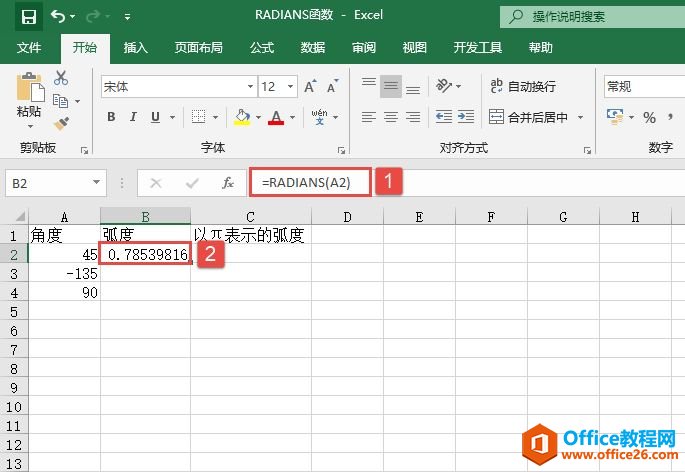Open the 宋体 font name dropdown
Viewport: 685px width, 472px height.
pyautogui.click(x=250, y=87)
